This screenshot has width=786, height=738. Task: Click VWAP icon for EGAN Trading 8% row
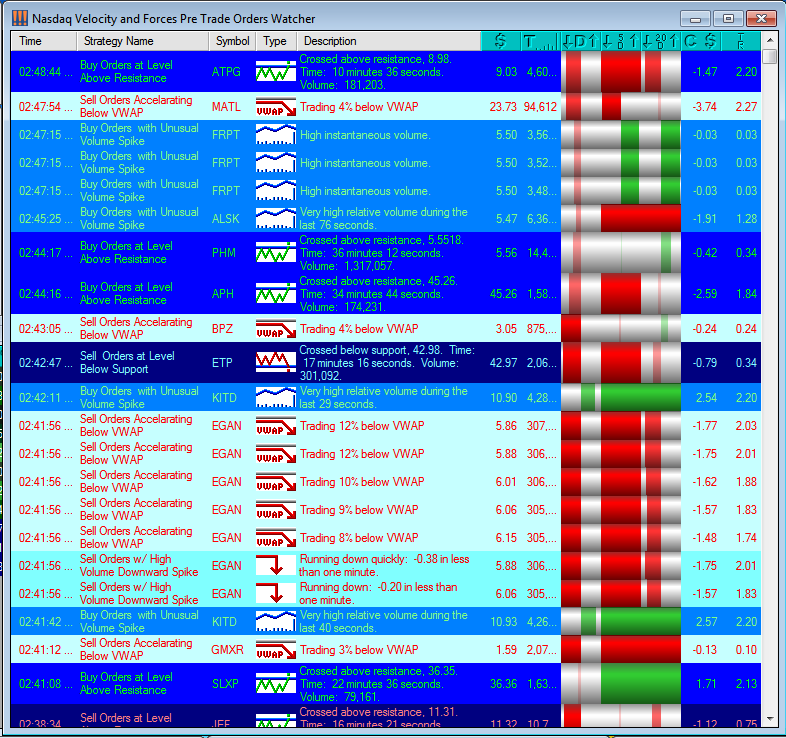(276, 538)
